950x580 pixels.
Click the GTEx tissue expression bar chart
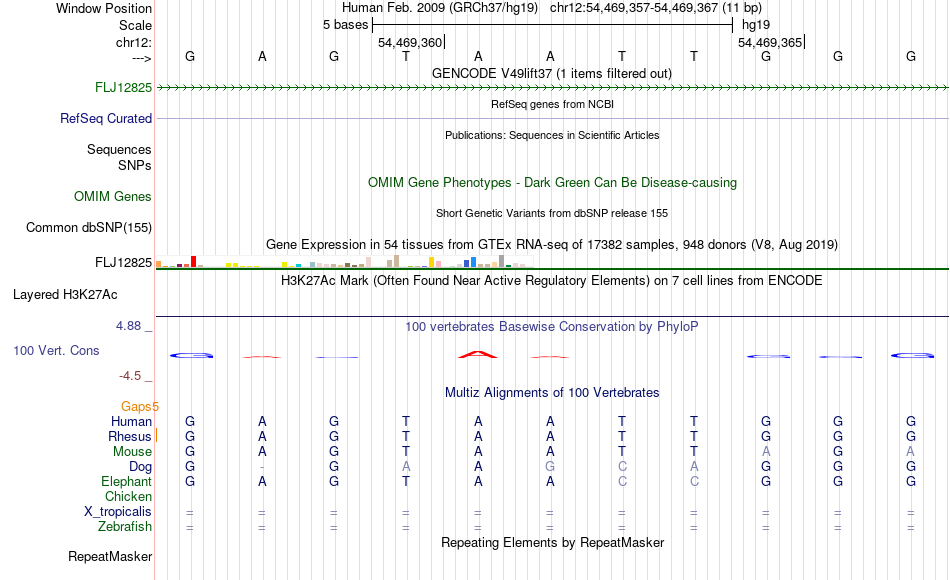[x=344, y=262]
